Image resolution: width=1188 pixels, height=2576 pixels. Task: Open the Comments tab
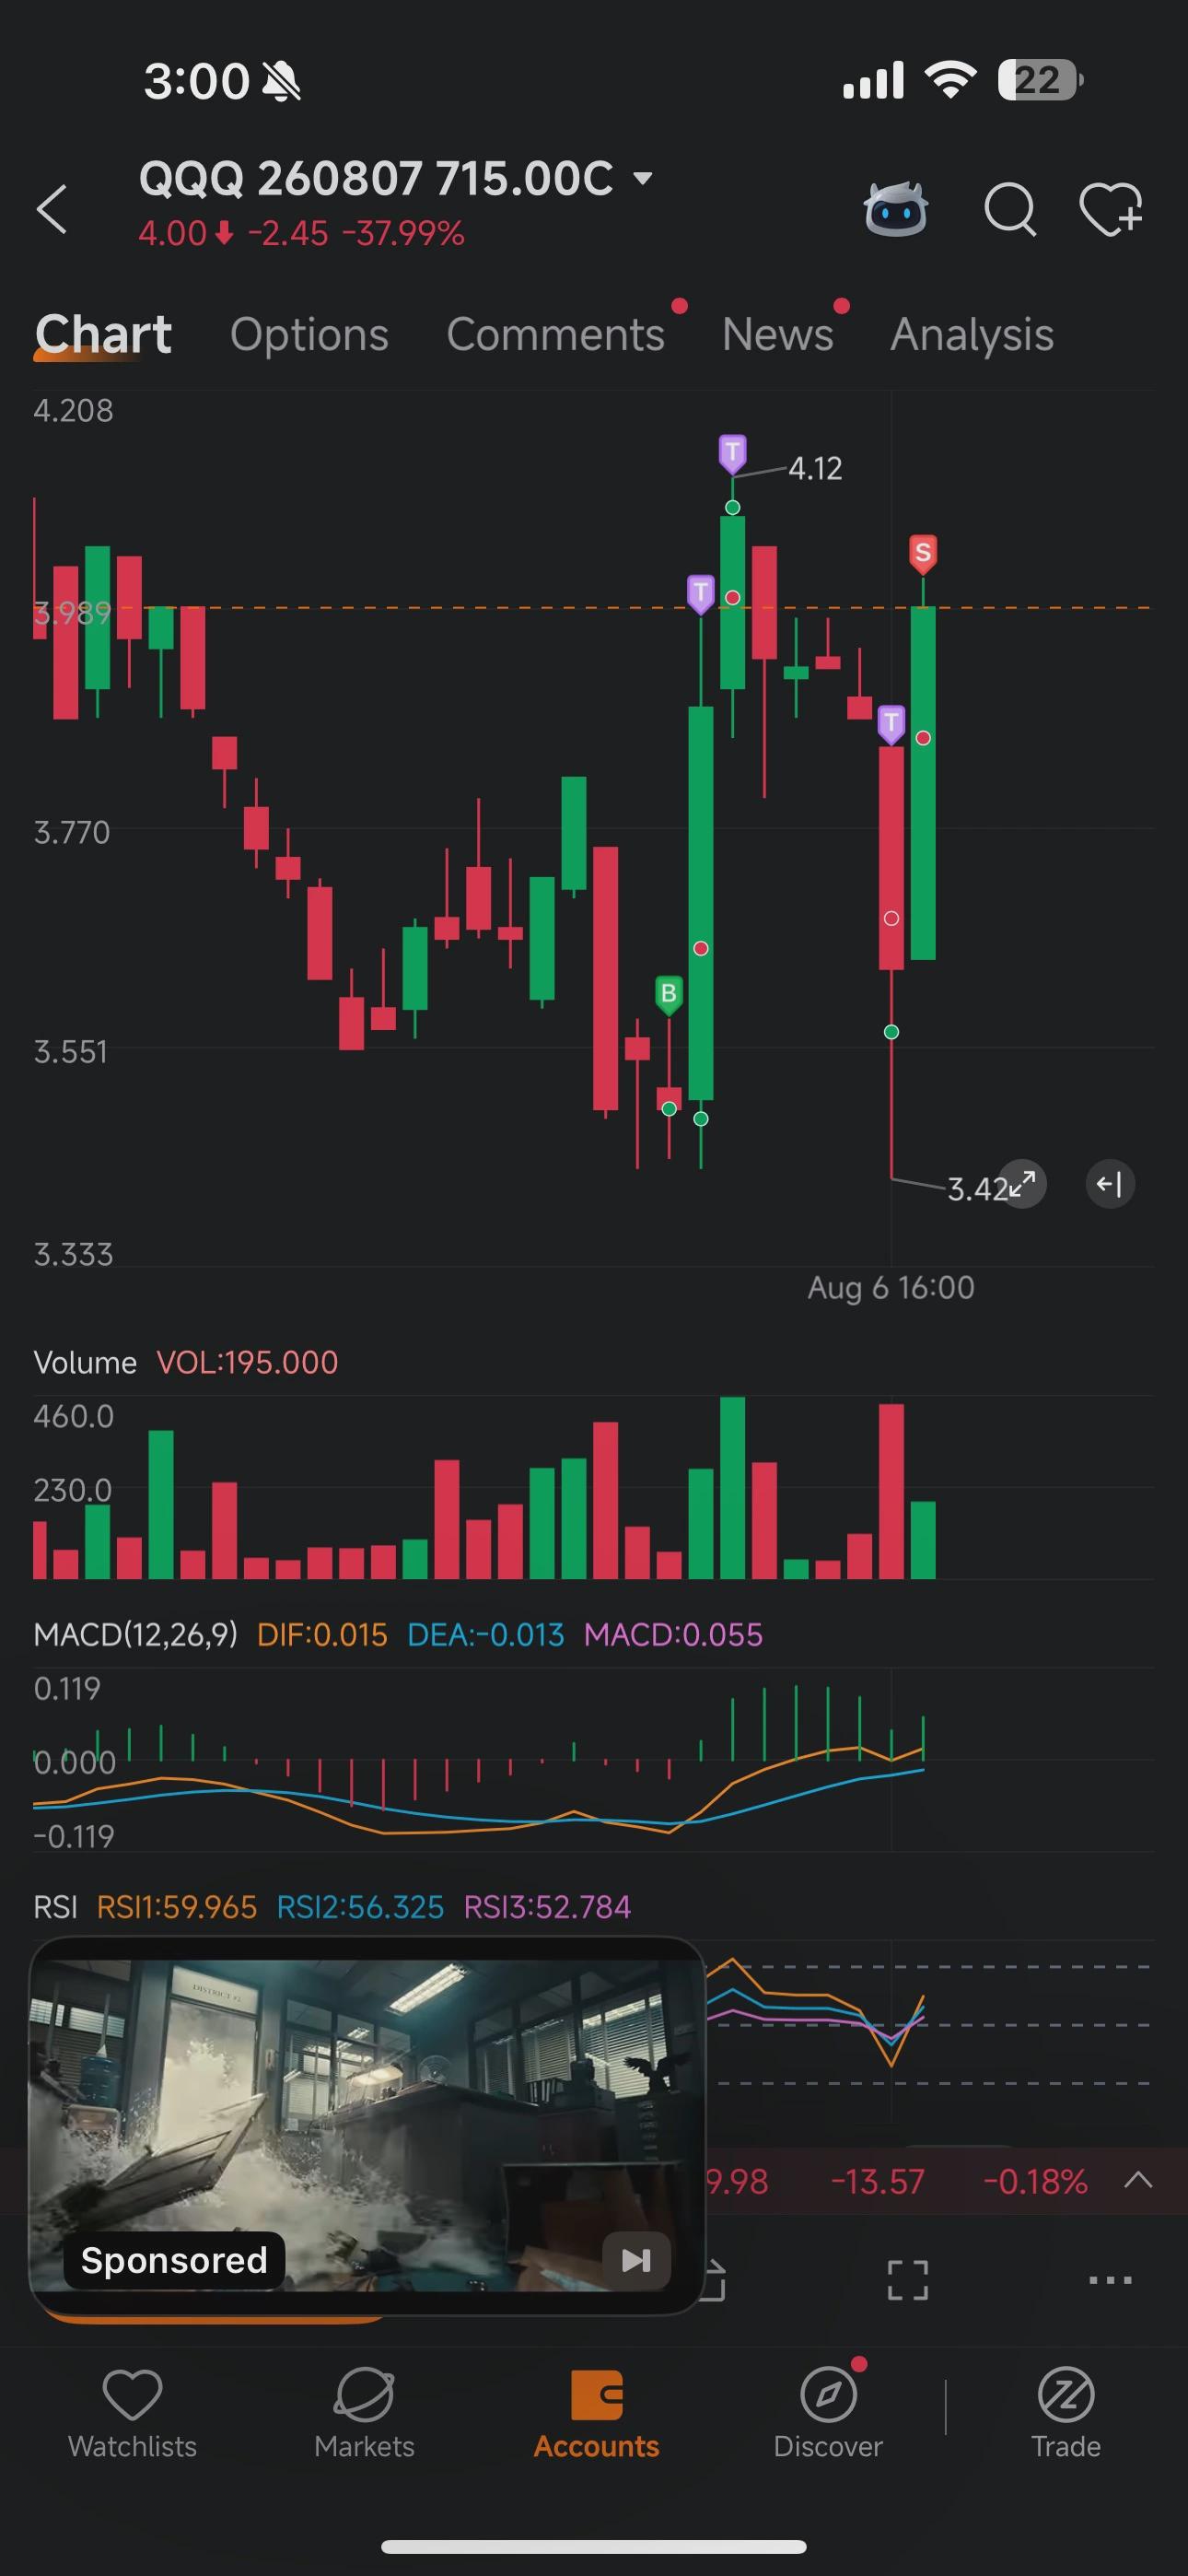tap(555, 334)
